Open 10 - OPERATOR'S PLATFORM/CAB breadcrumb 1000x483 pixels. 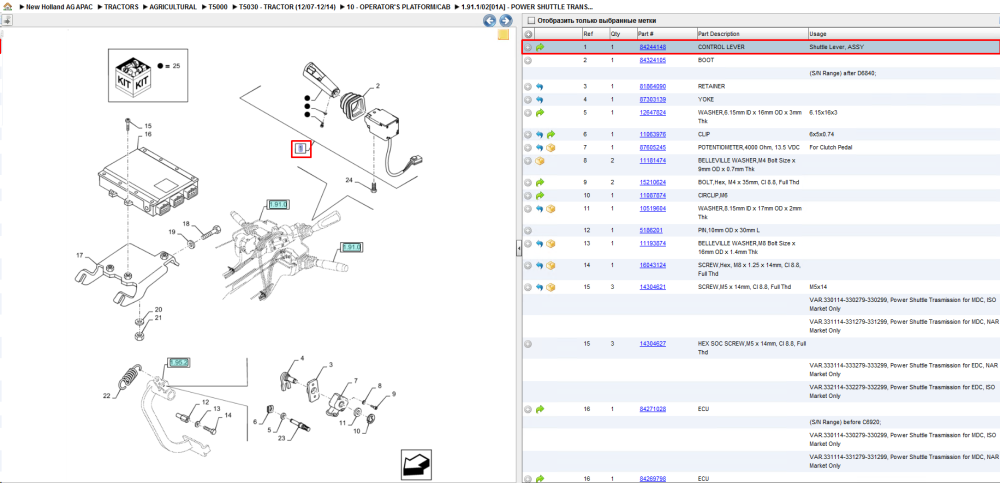pyautogui.click(x=399, y=6)
